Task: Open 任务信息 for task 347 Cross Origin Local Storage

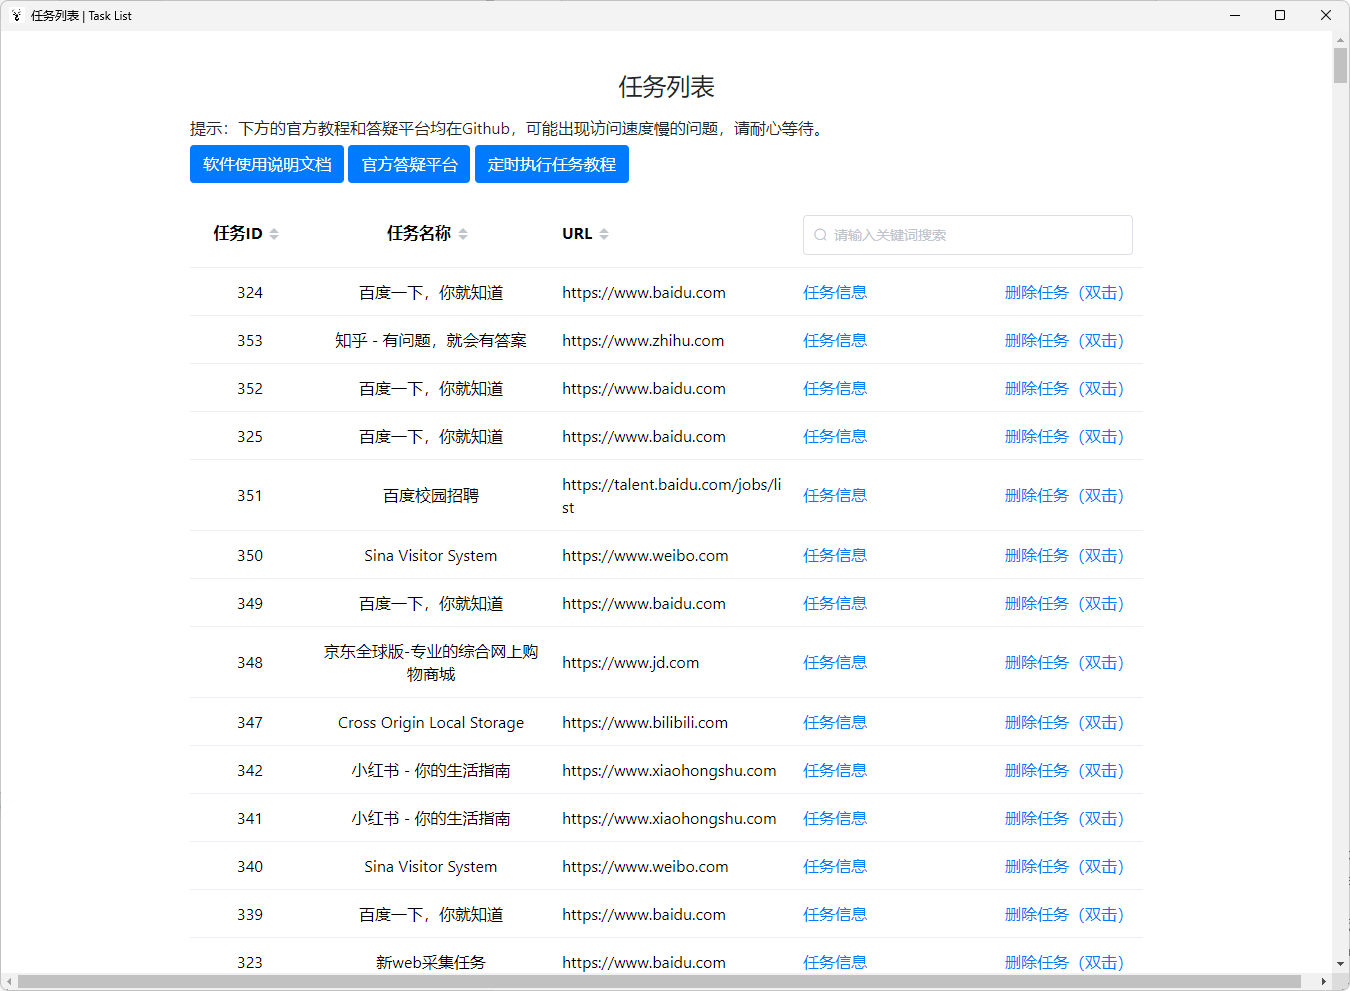Action: [835, 722]
